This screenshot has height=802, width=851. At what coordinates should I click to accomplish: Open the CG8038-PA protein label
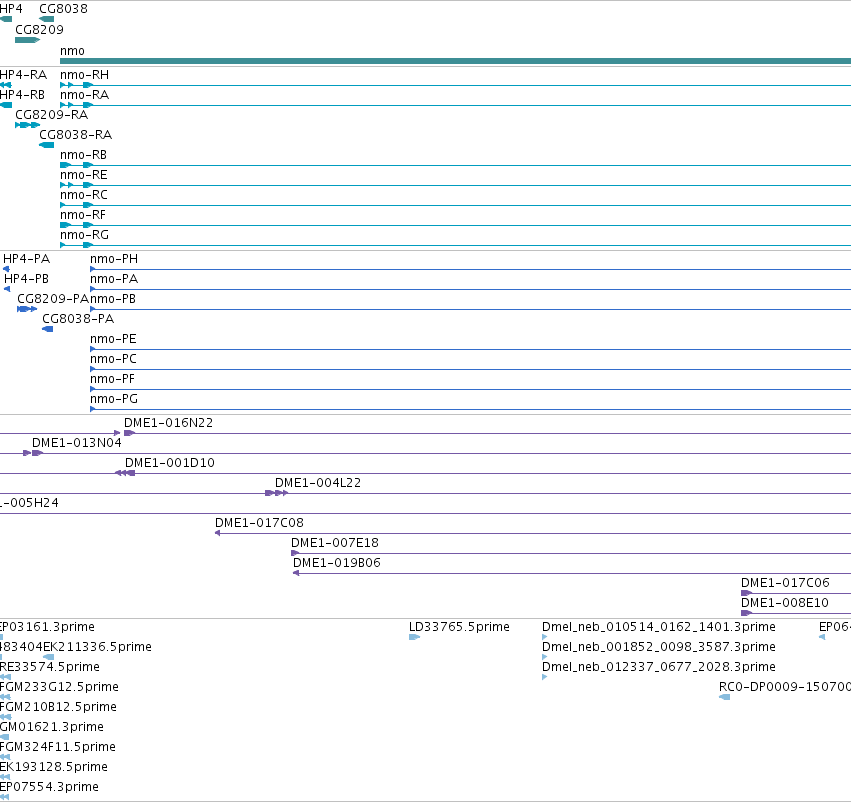pos(78,319)
